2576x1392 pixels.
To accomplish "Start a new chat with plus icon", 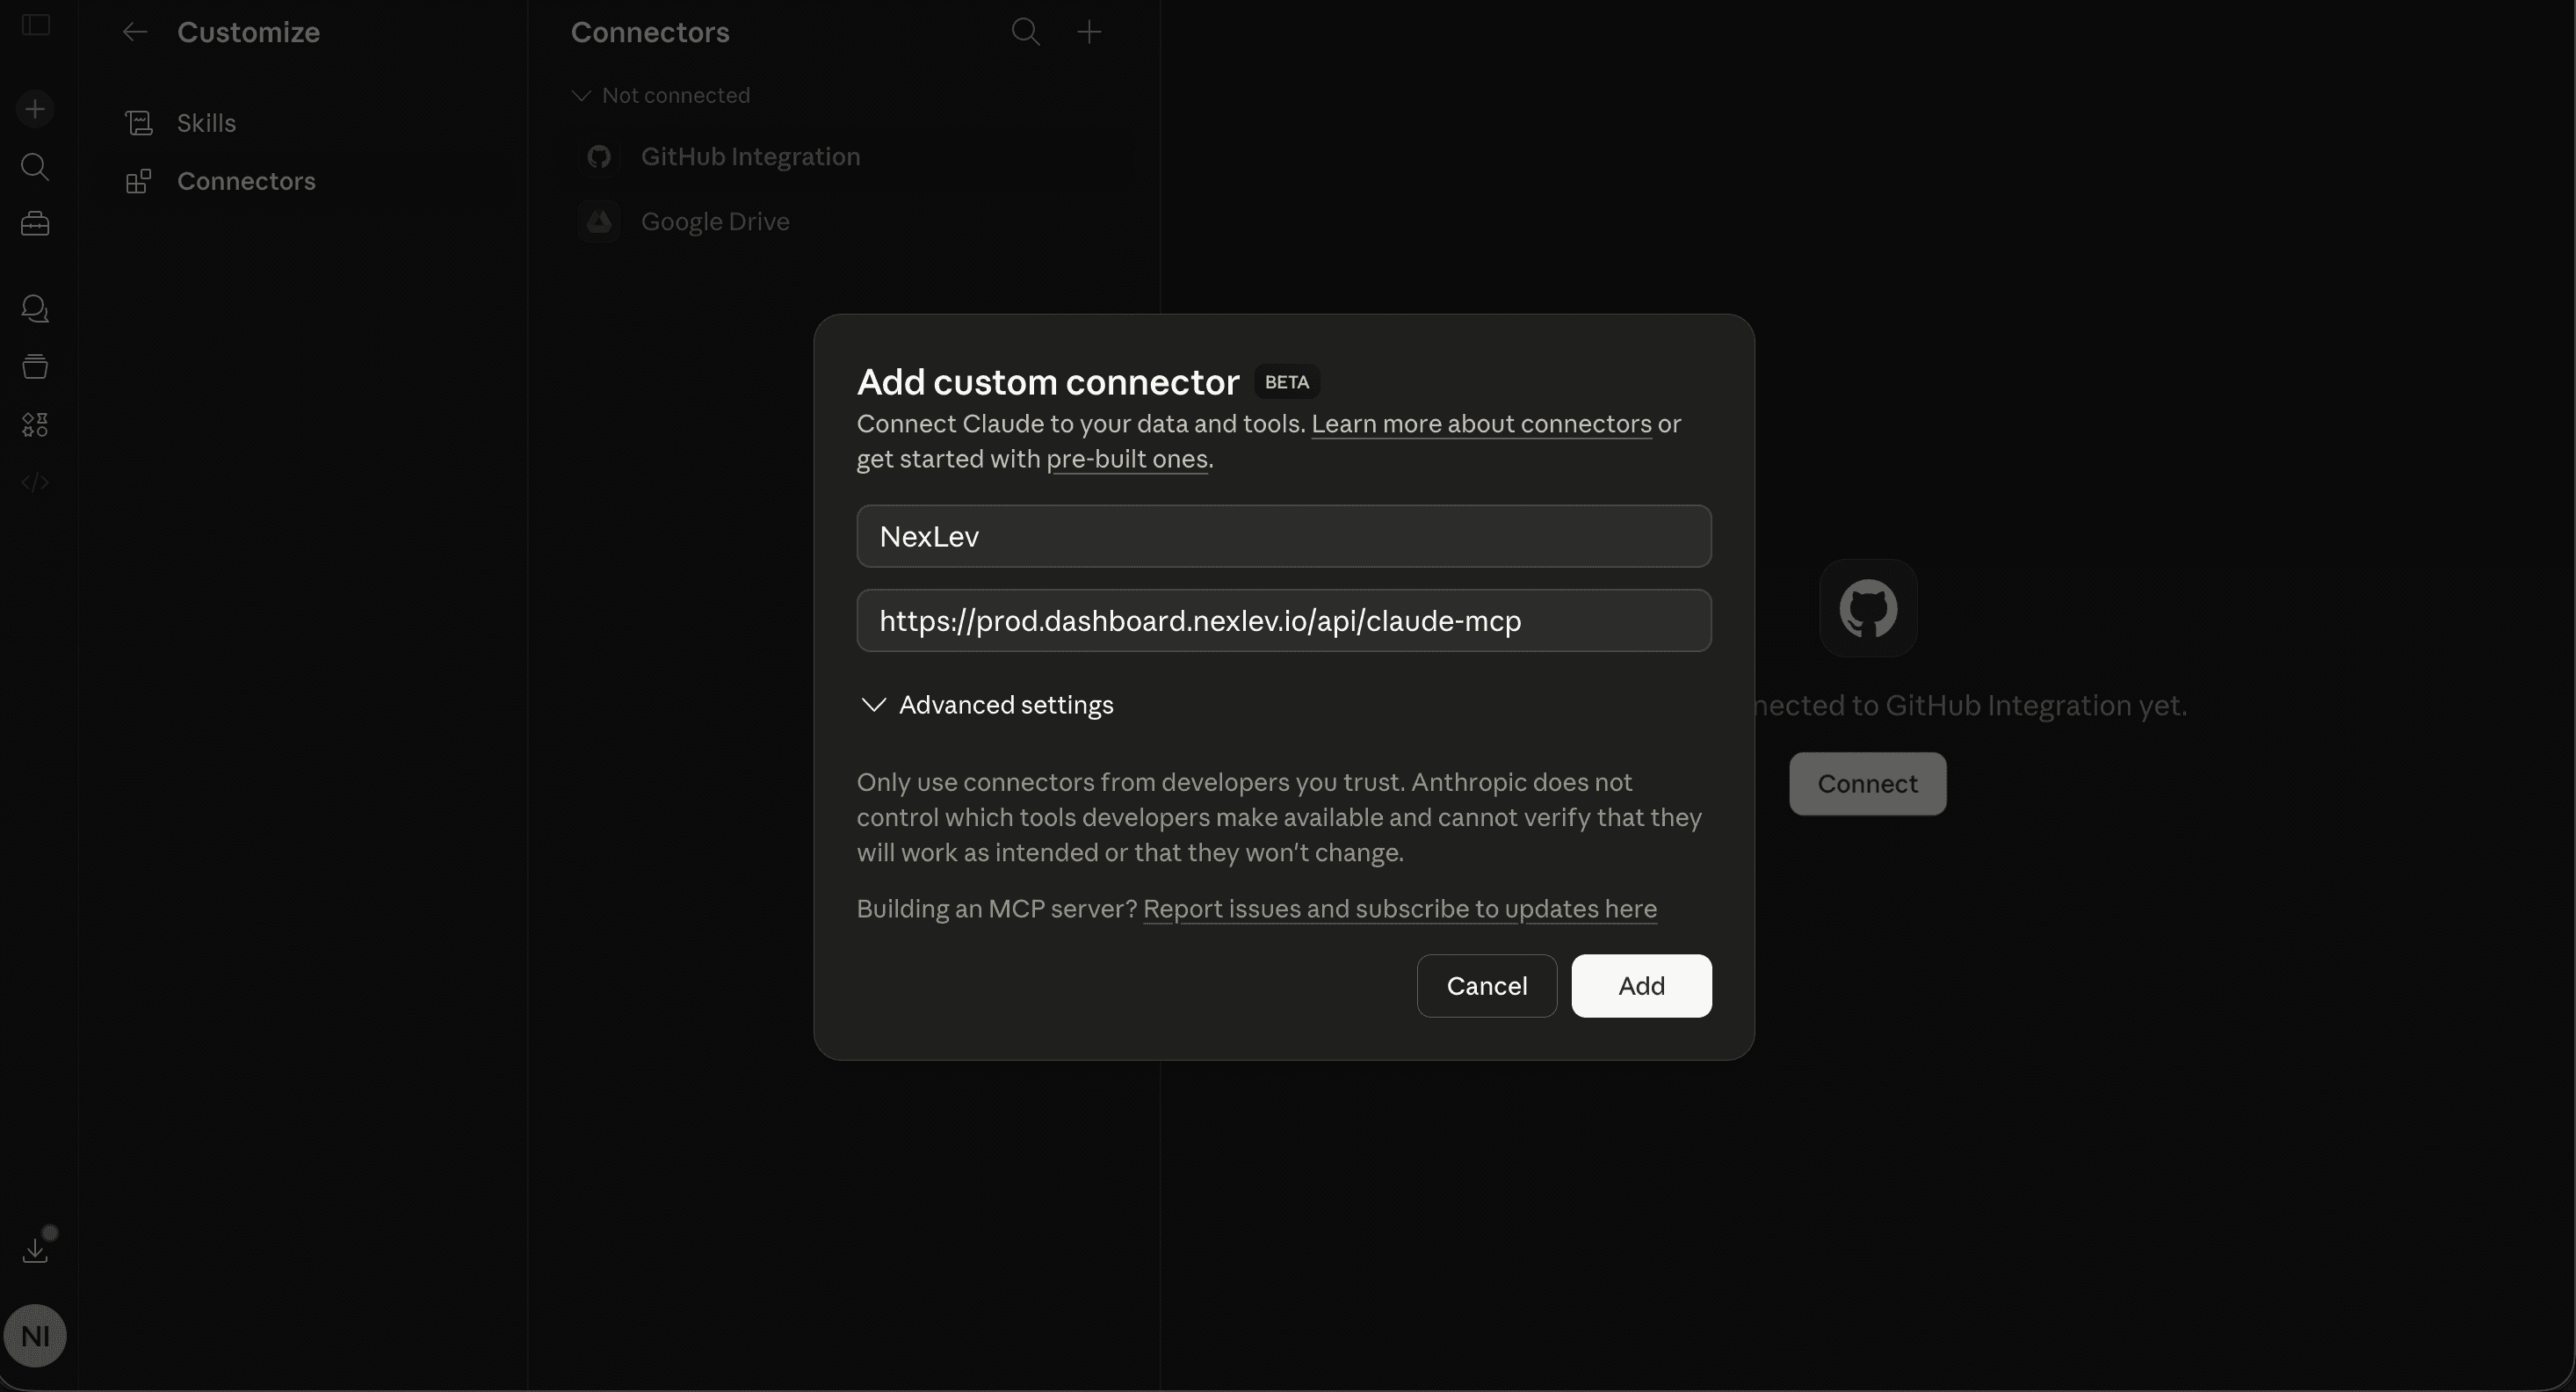I will pyautogui.click(x=35, y=109).
